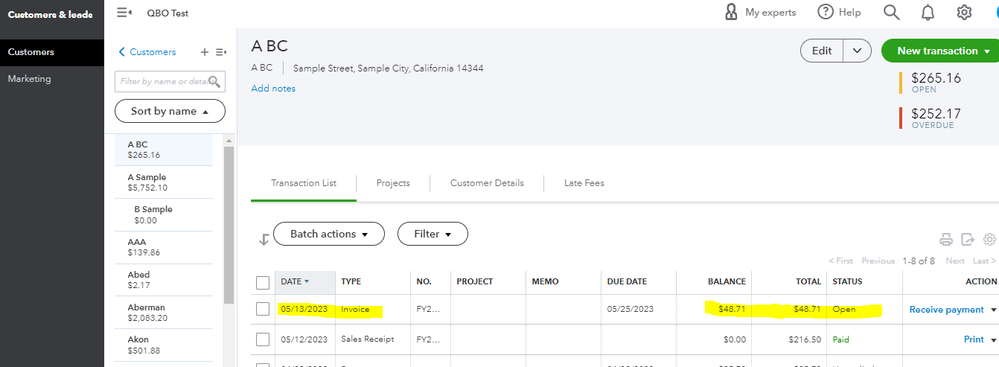Open Marketing in the left sidebar
The height and width of the screenshot is (367, 999).
(52, 79)
